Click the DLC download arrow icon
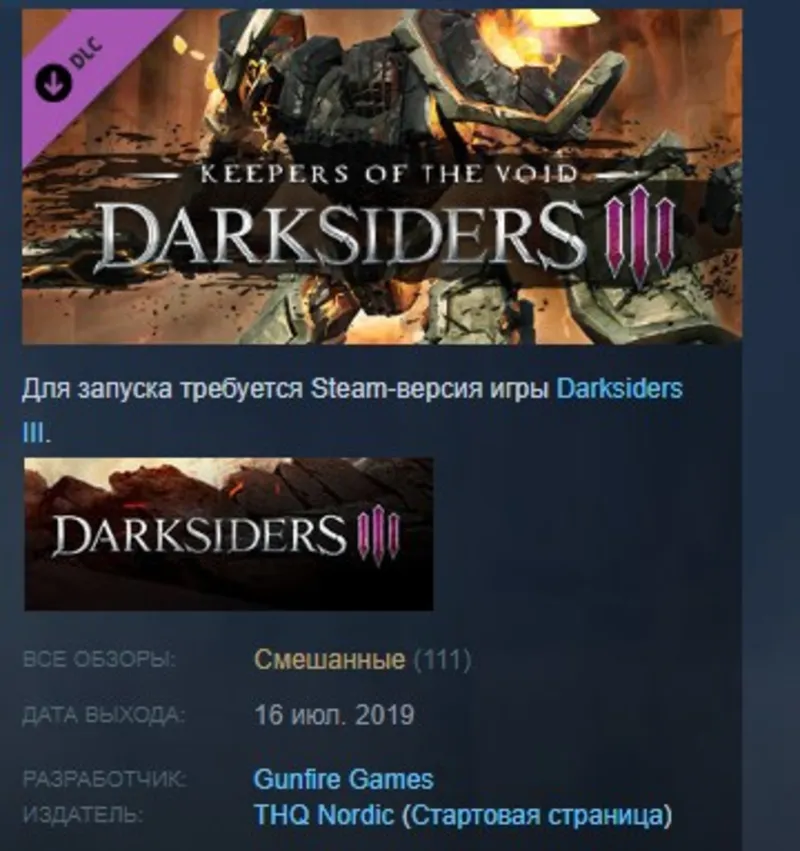 click(53, 82)
